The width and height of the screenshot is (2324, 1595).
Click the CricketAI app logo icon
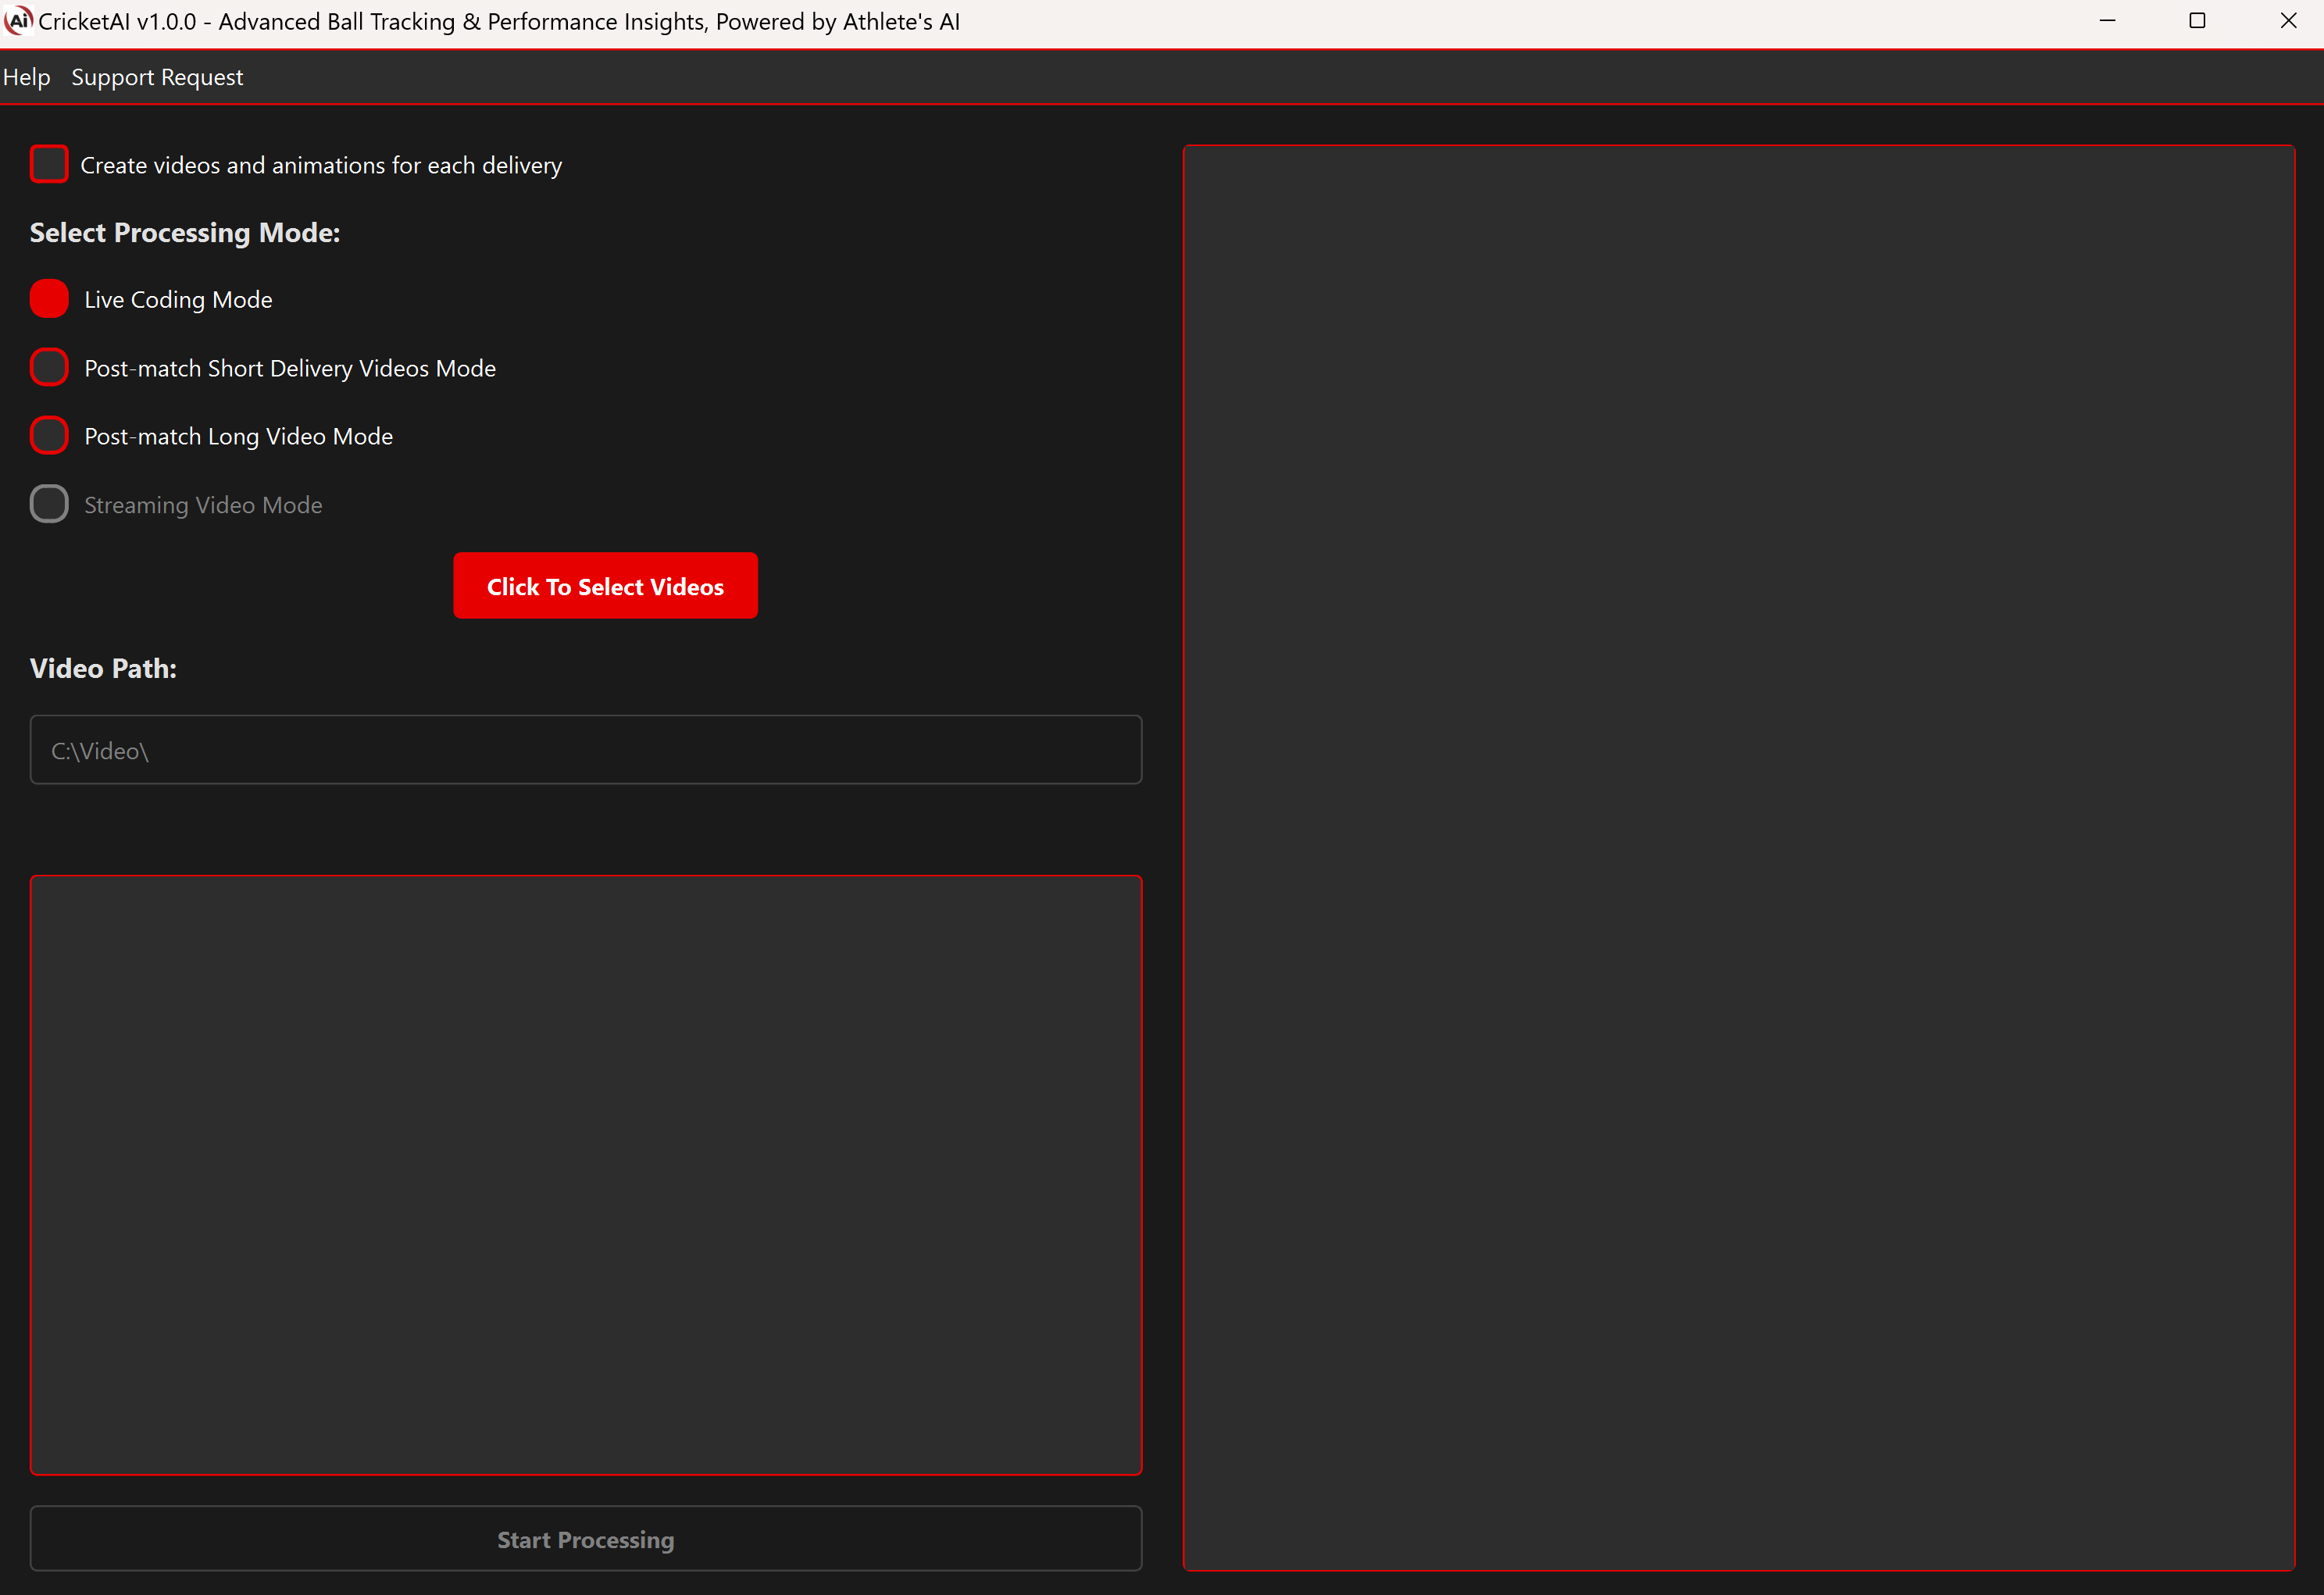click(x=18, y=21)
